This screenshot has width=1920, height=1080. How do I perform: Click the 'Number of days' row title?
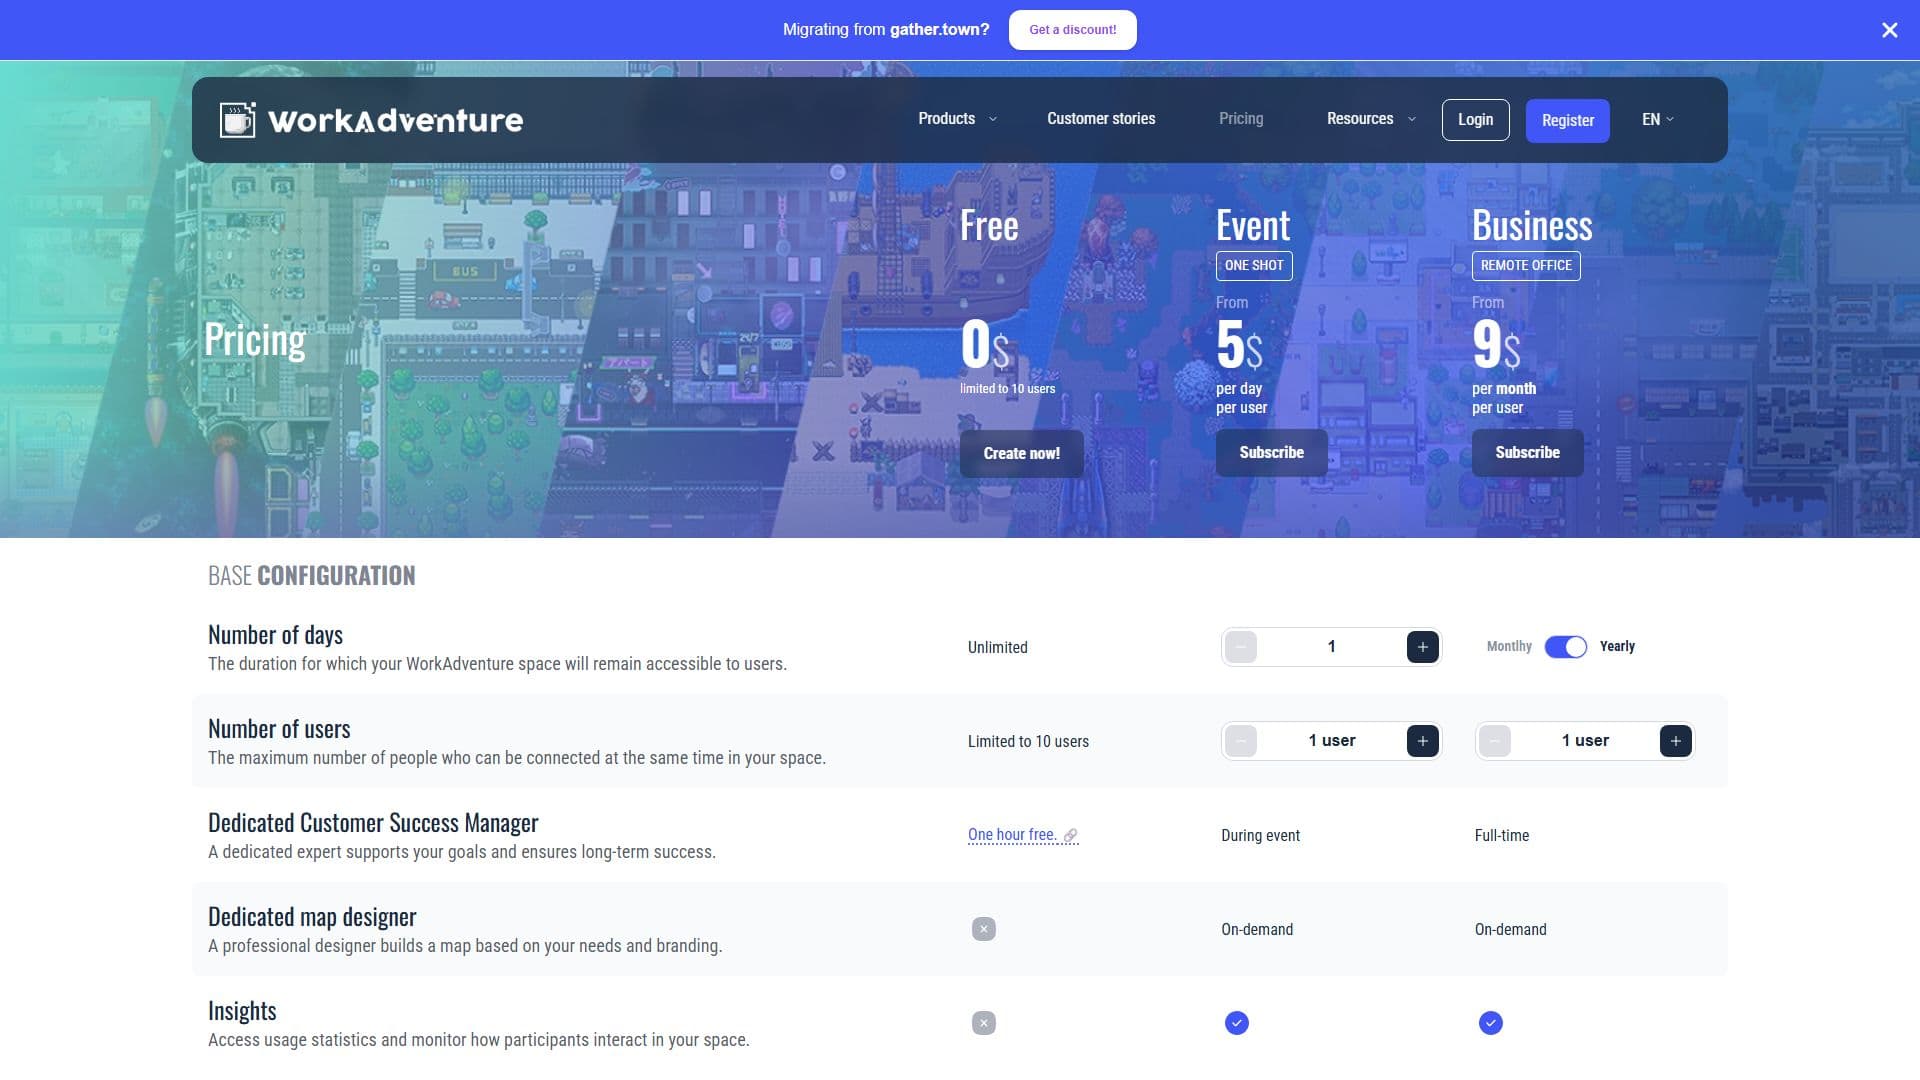275,635
